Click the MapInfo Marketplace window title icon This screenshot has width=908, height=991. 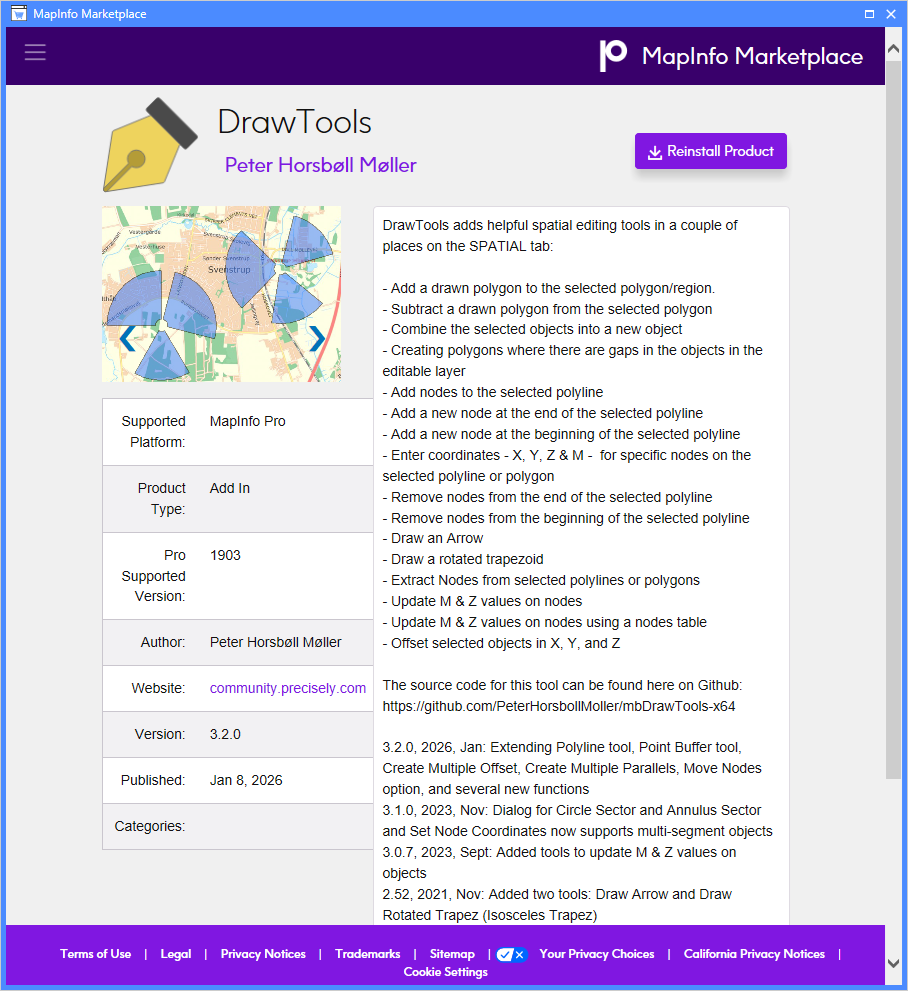(19, 13)
